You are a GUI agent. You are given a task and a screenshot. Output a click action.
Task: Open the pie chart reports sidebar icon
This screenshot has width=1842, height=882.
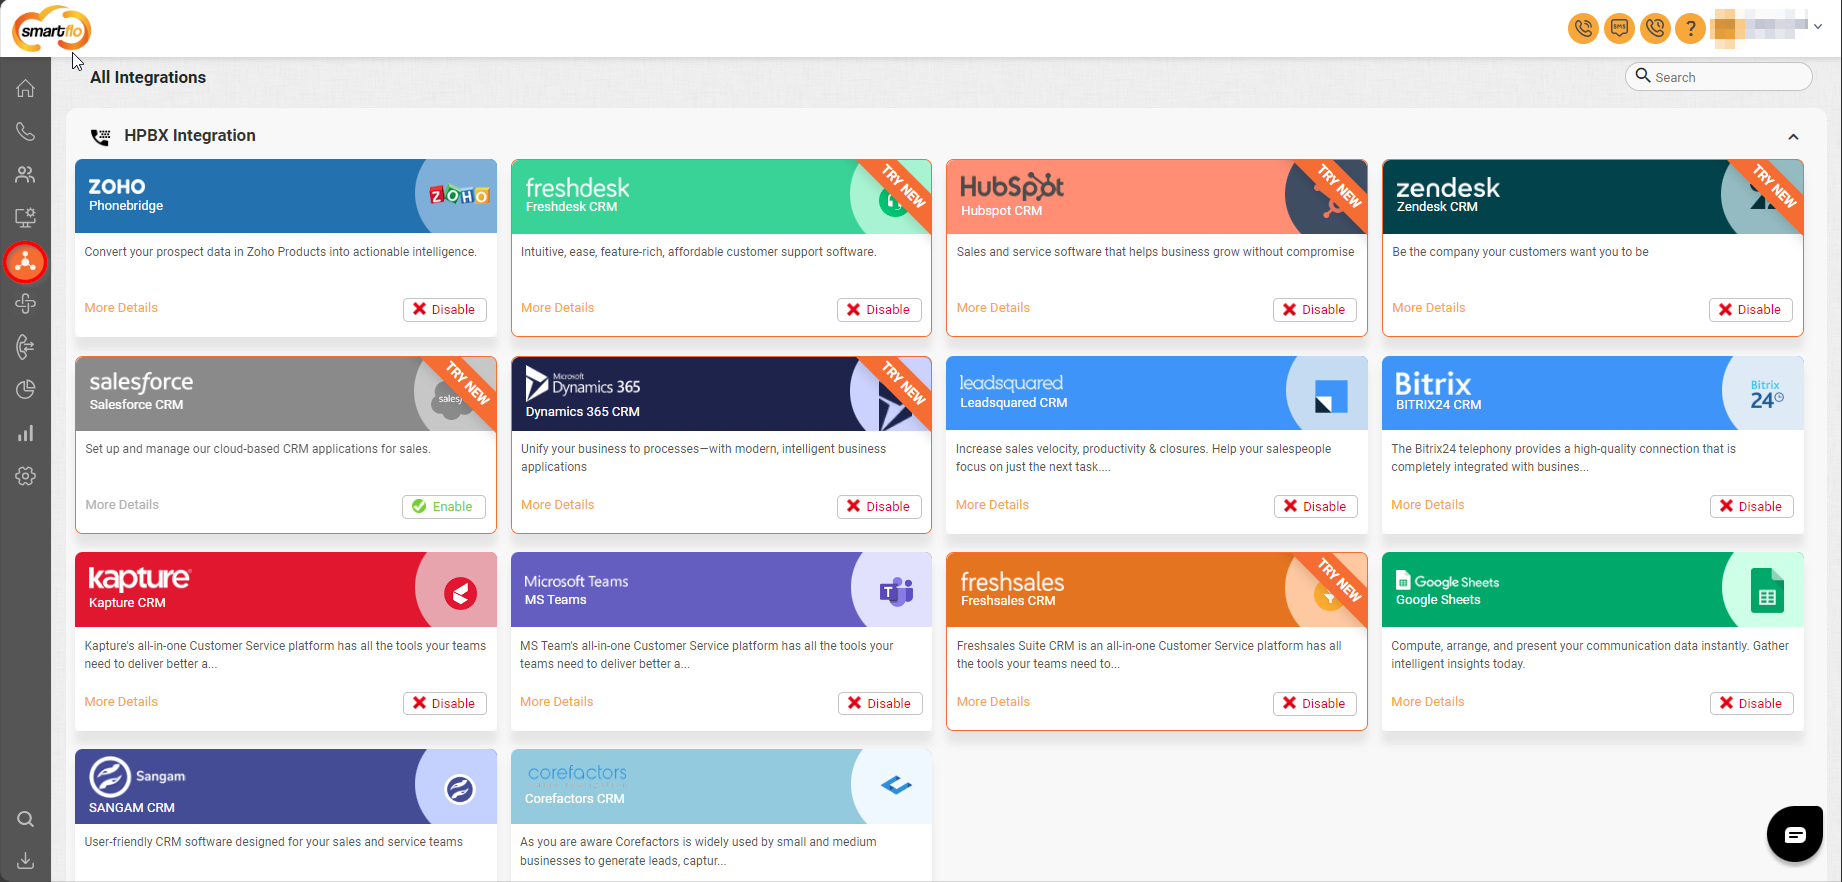click(26, 389)
